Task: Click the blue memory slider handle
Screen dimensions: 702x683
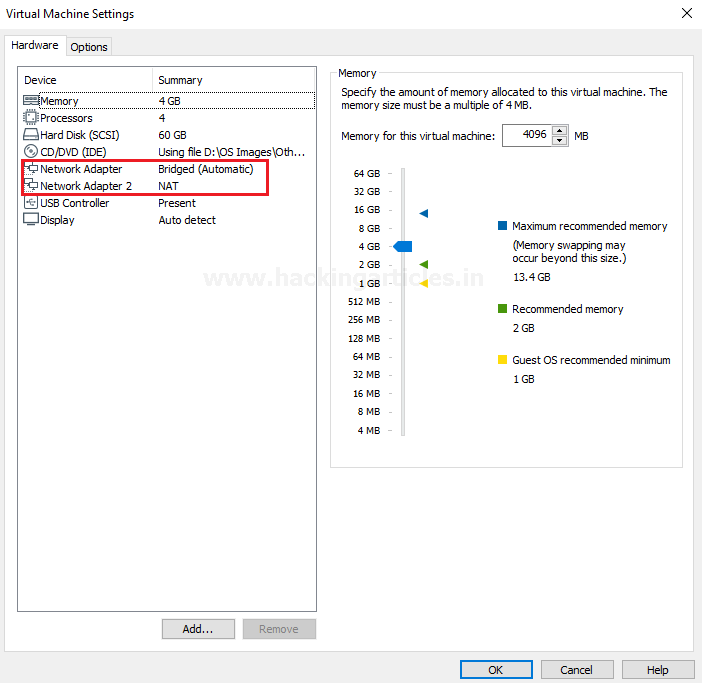Action: (403, 246)
